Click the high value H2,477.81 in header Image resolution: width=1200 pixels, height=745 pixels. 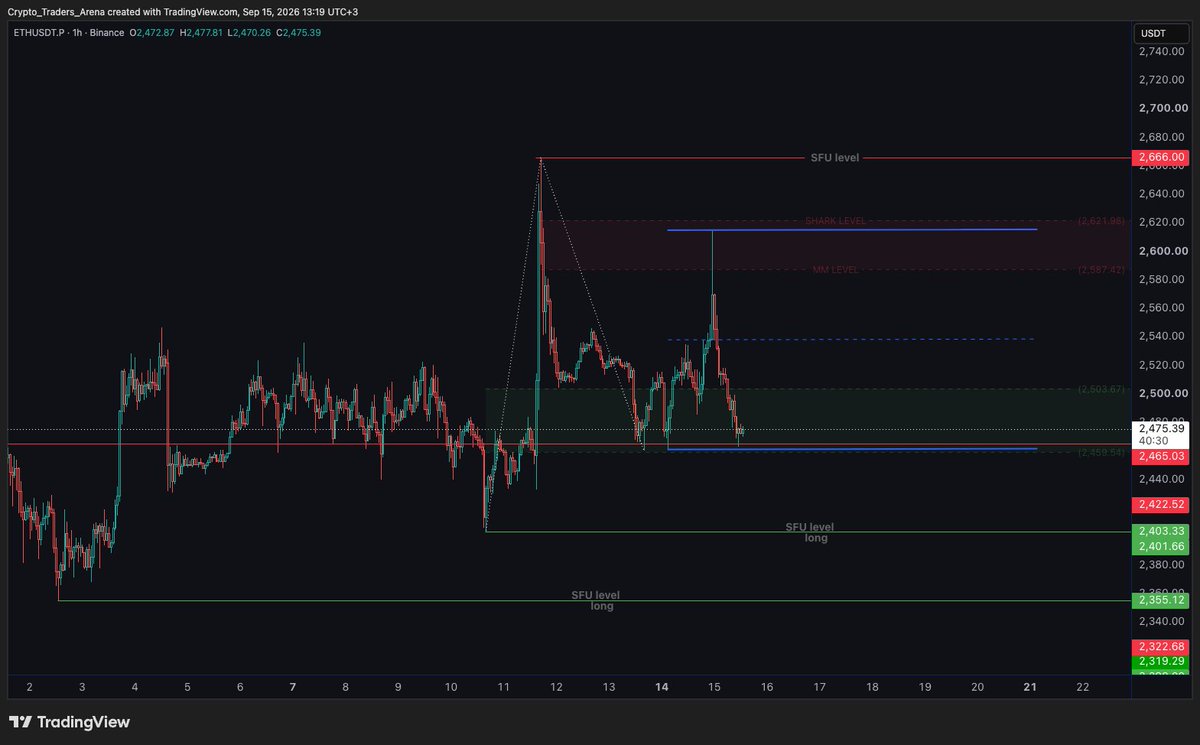pyautogui.click(x=199, y=33)
